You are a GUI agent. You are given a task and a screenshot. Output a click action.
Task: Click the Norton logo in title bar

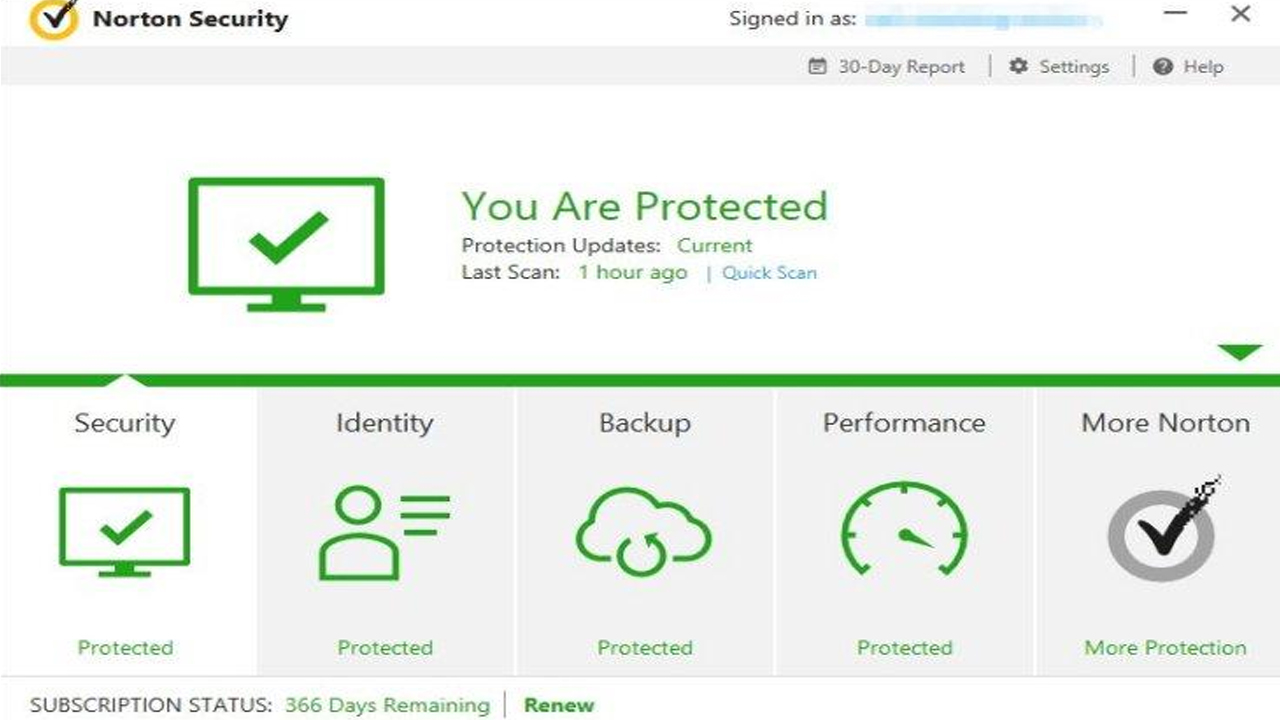coord(53,19)
